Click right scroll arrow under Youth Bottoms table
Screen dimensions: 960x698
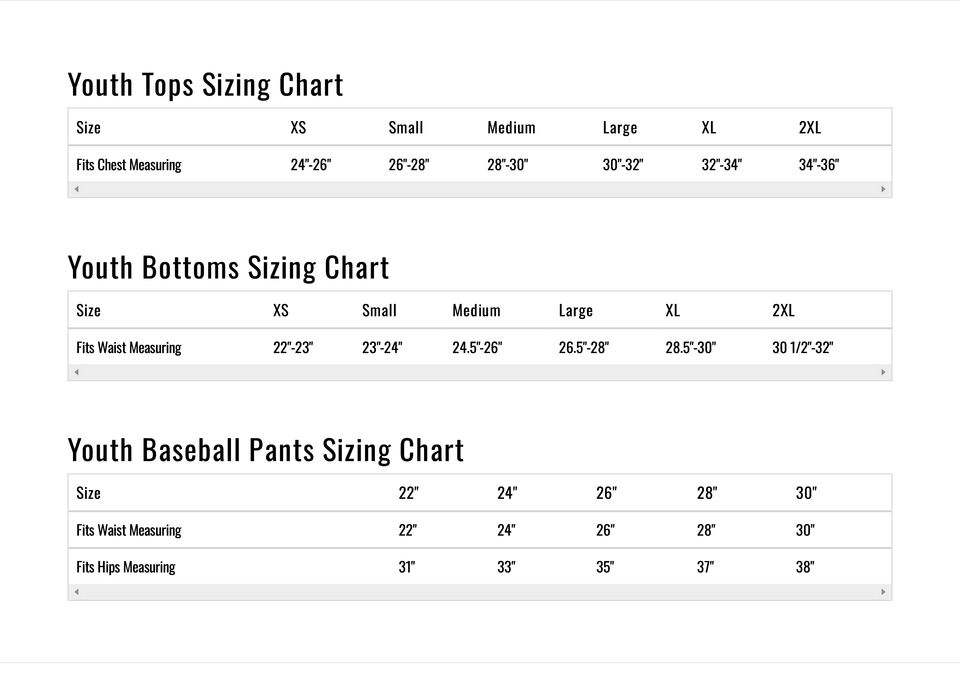[x=883, y=372]
